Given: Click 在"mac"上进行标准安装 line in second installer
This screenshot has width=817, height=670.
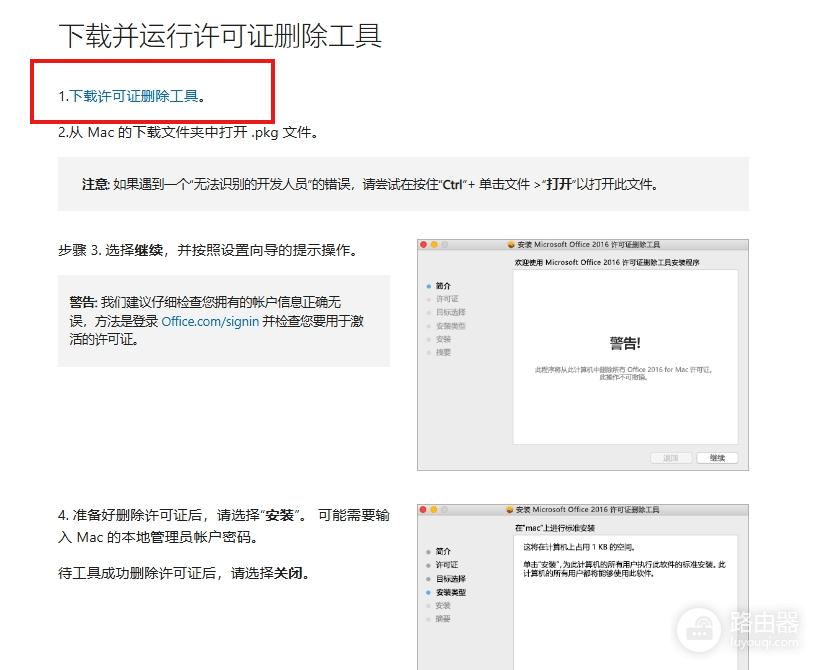Looking at the screenshot, I should point(555,528).
